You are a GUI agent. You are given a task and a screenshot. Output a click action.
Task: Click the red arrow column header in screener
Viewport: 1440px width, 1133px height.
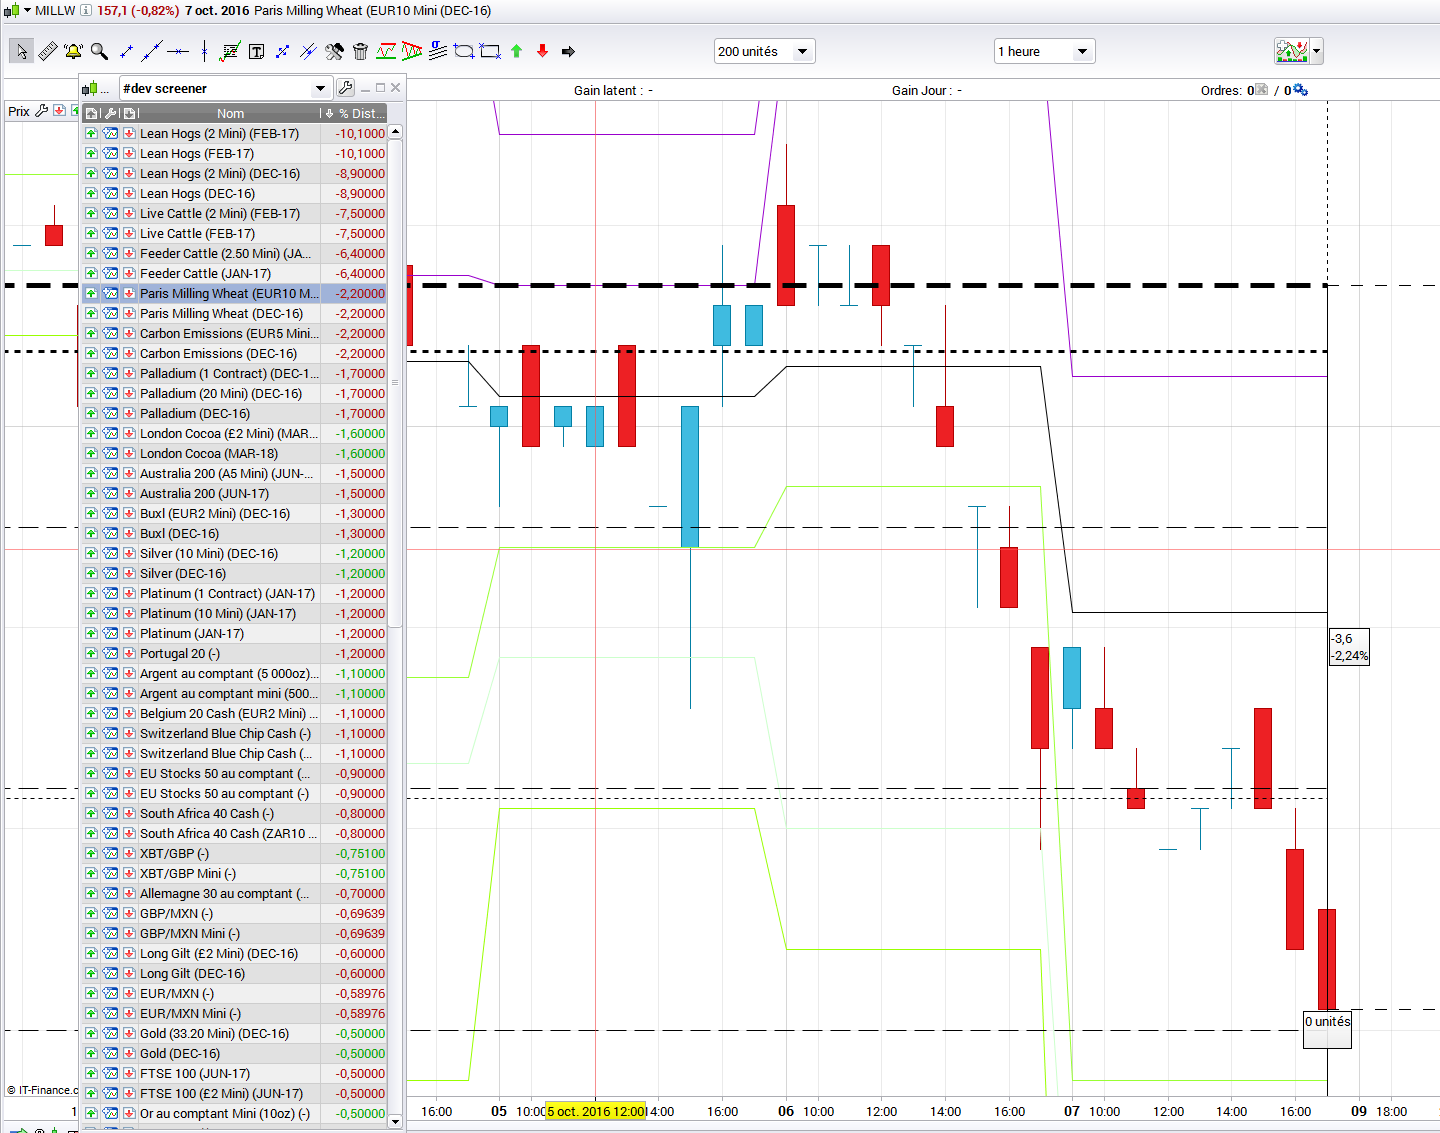tap(129, 113)
